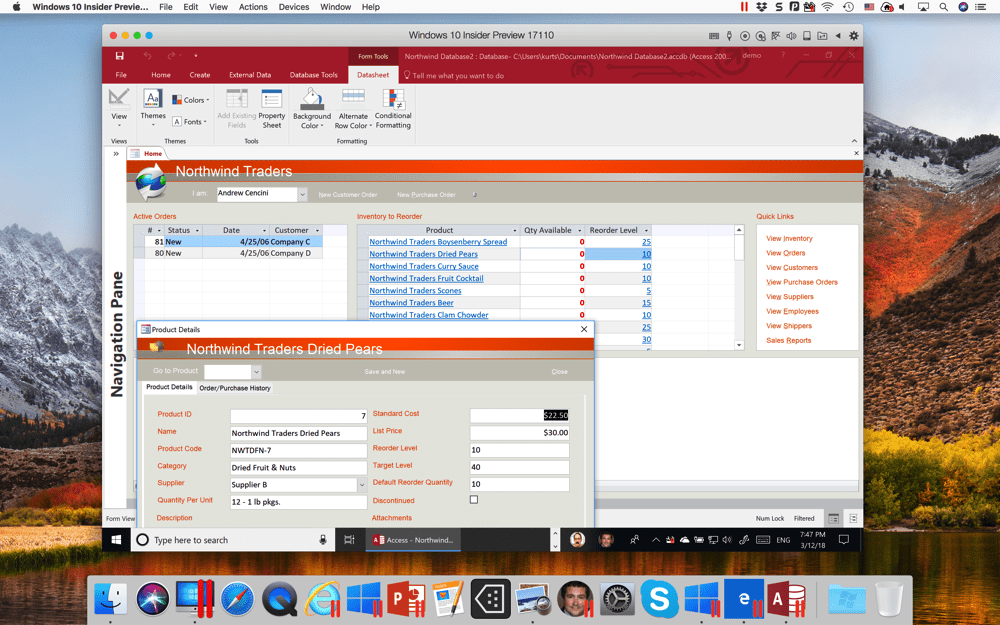Open the Supplier B dropdown
This screenshot has width=1000, height=625.
(364, 483)
